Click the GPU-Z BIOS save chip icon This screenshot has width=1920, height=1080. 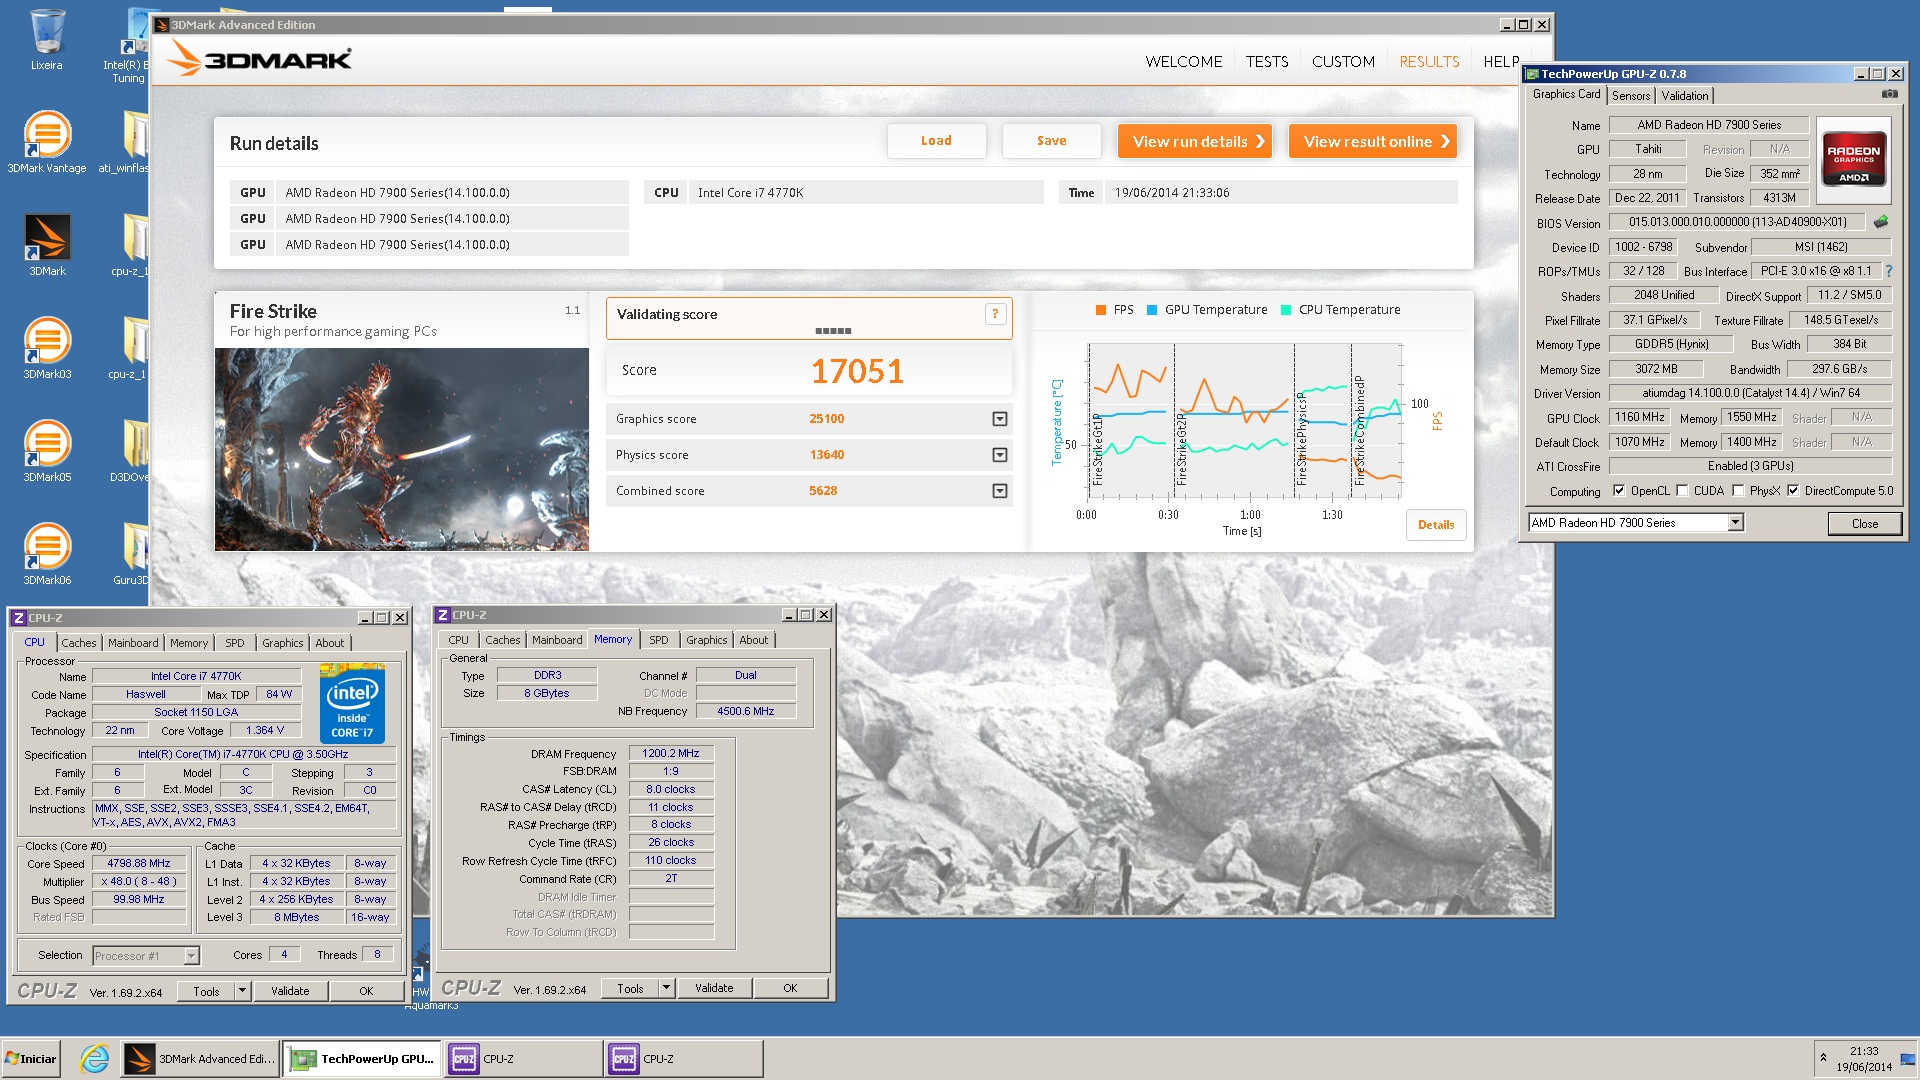(x=1881, y=222)
